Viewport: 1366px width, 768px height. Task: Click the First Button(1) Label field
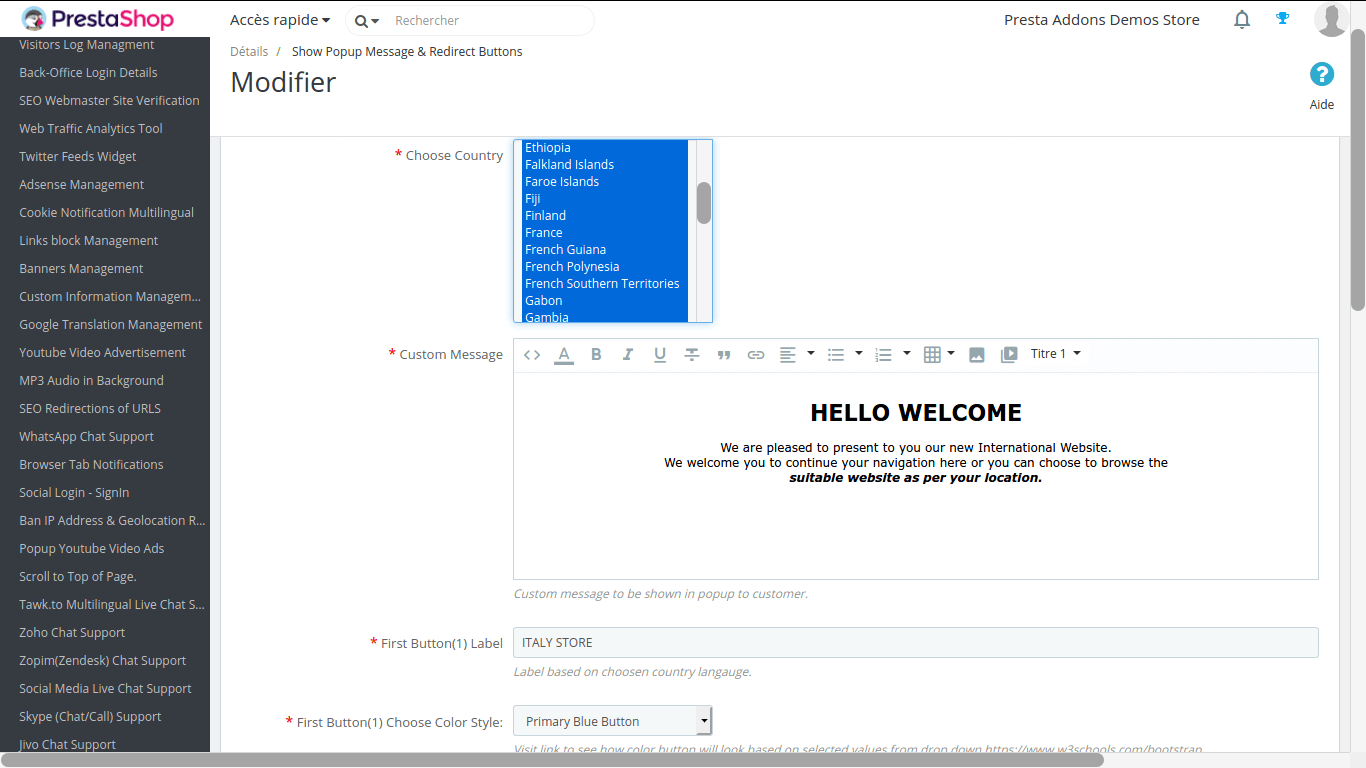tap(915, 642)
